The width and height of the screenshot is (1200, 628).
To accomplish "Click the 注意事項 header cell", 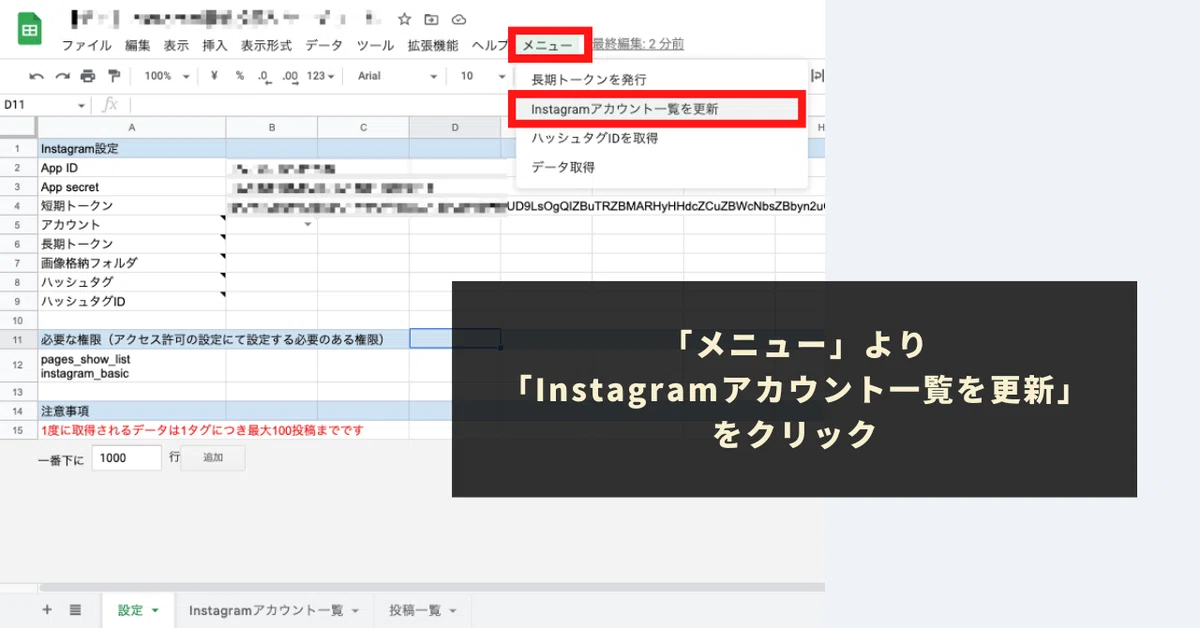I will [132, 411].
